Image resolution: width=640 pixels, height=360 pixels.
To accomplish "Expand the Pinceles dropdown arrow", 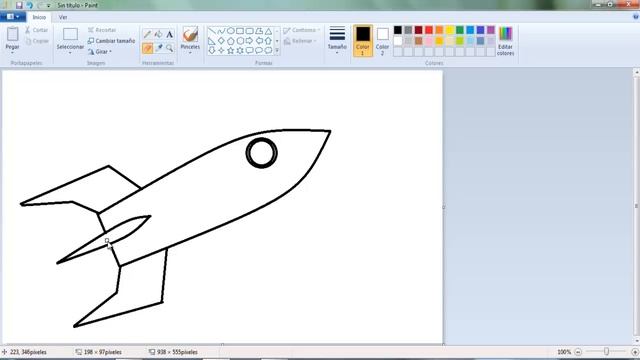I will click(x=190, y=53).
